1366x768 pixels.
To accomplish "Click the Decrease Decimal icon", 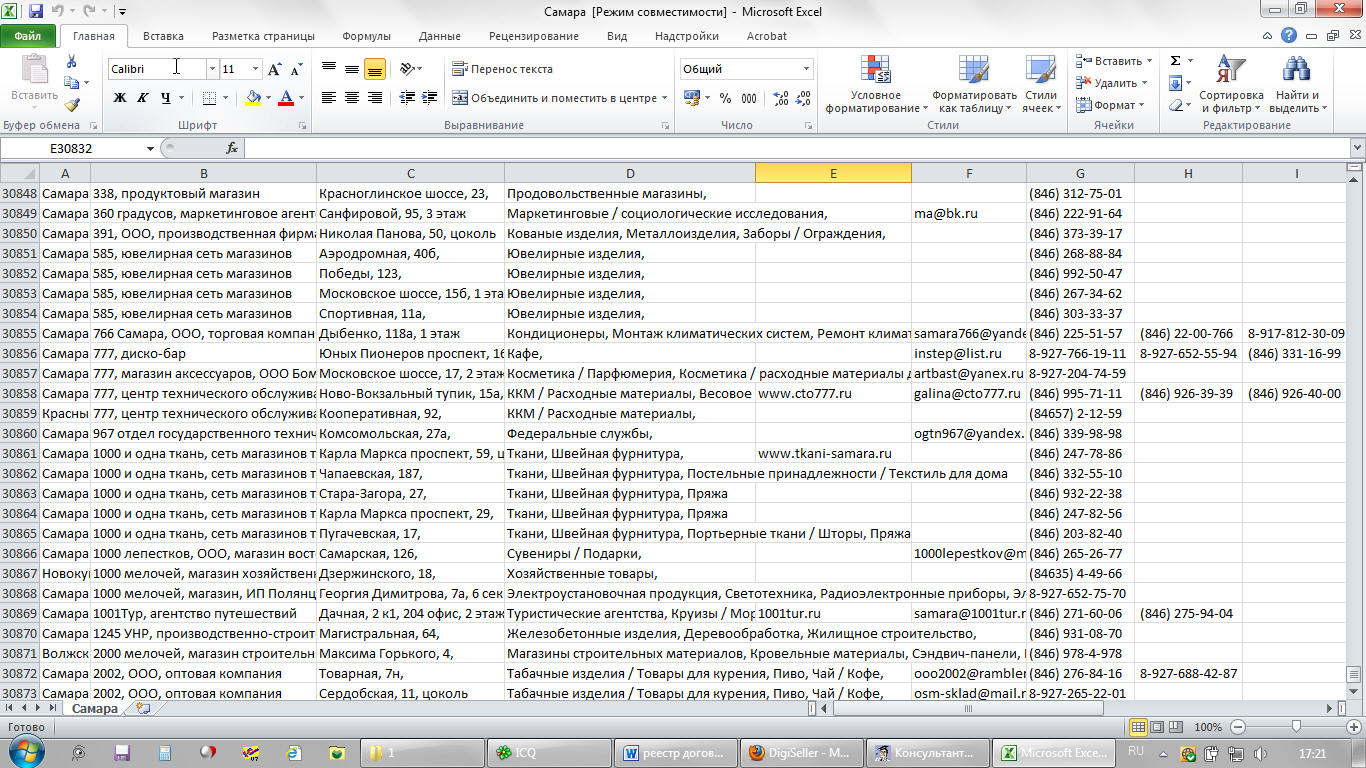I will click(804, 98).
